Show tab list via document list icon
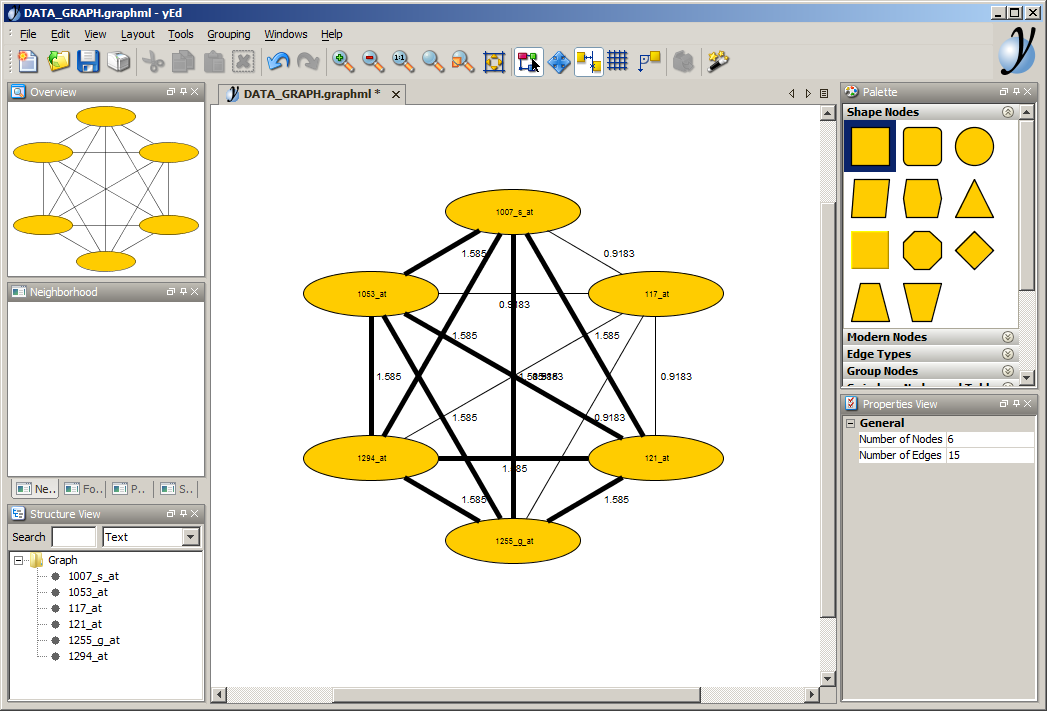 tap(824, 93)
